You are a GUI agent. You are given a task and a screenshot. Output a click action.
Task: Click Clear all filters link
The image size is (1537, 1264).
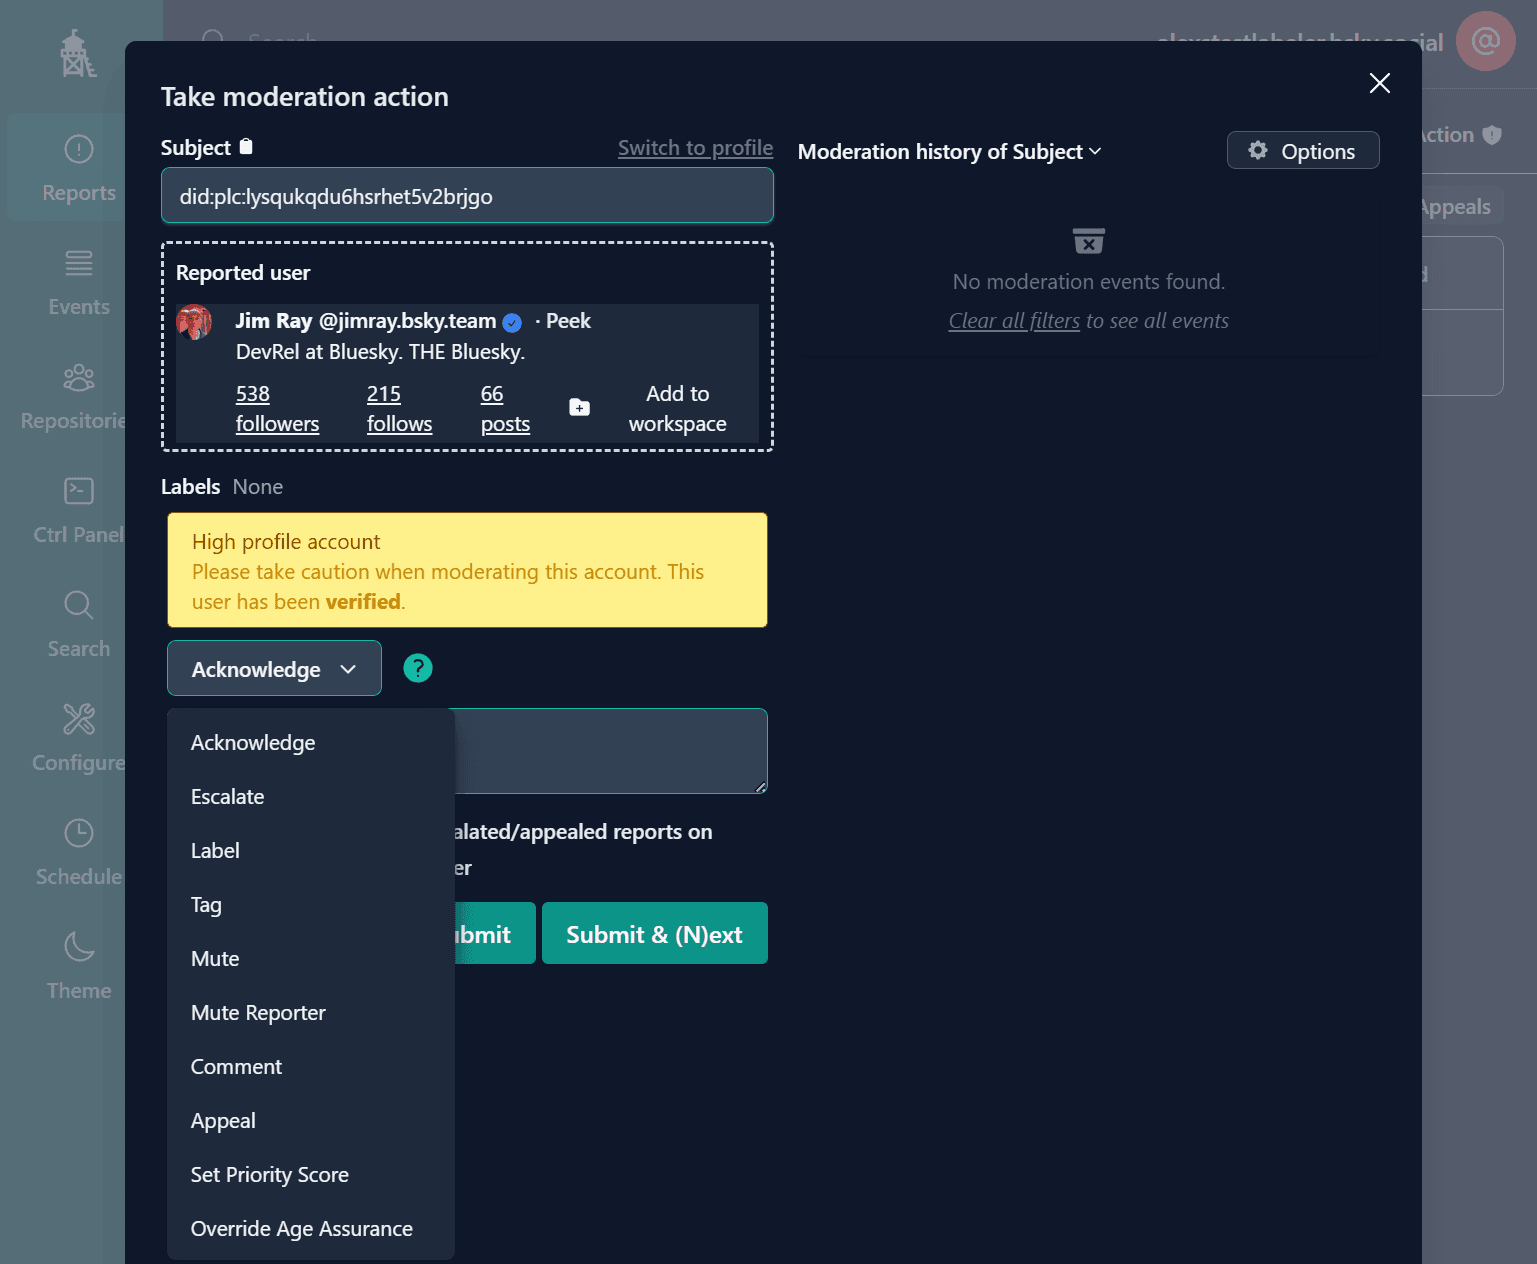(1014, 321)
